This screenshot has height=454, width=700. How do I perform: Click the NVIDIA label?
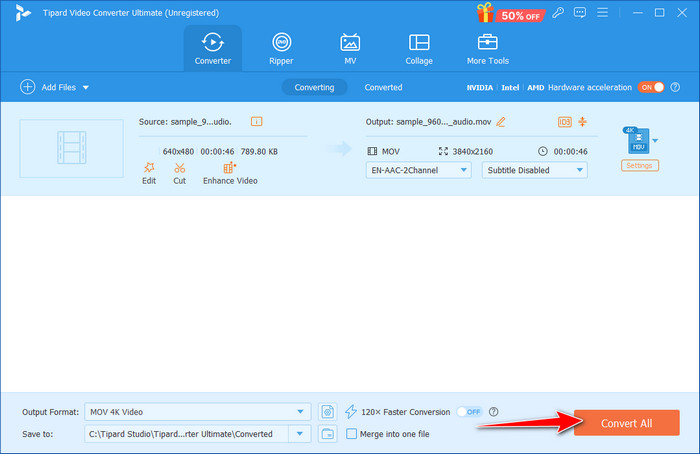[x=479, y=87]
